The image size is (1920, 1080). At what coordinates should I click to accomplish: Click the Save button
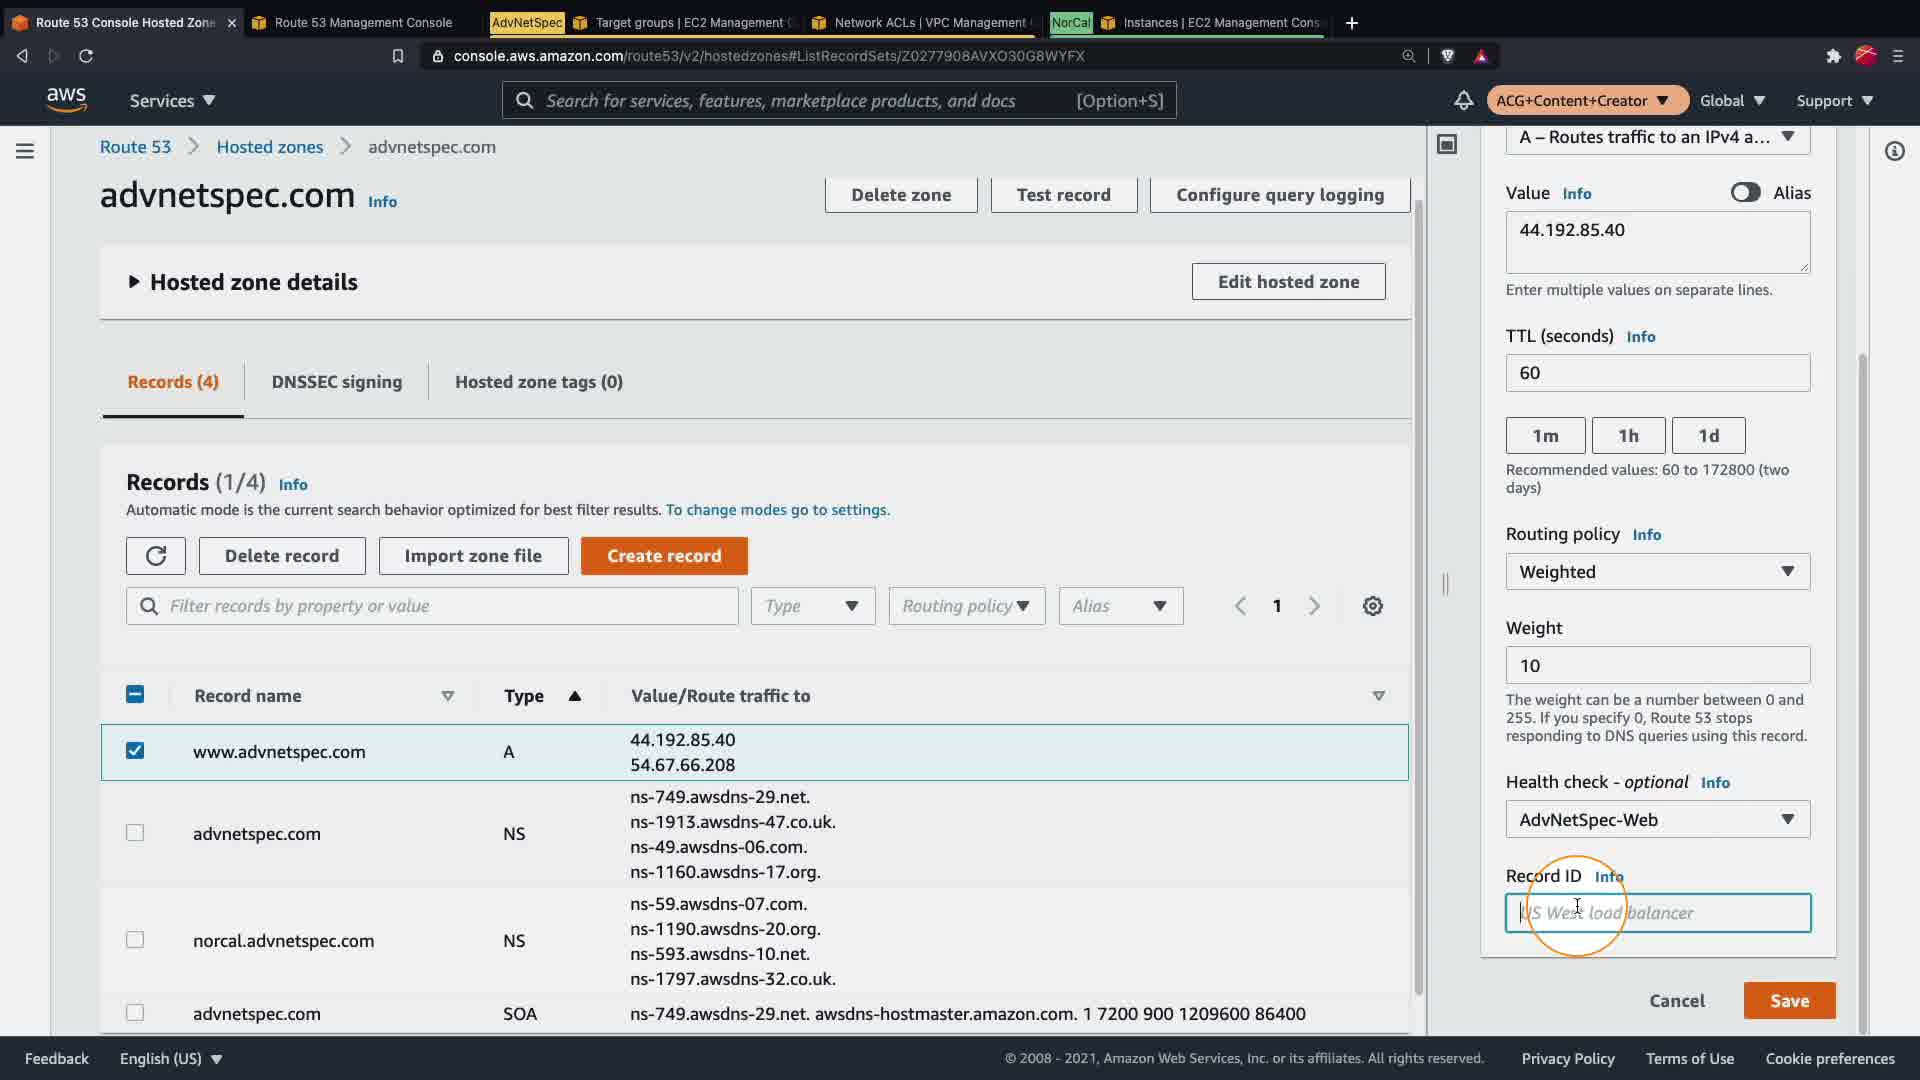click(x=1788, y=1000)
